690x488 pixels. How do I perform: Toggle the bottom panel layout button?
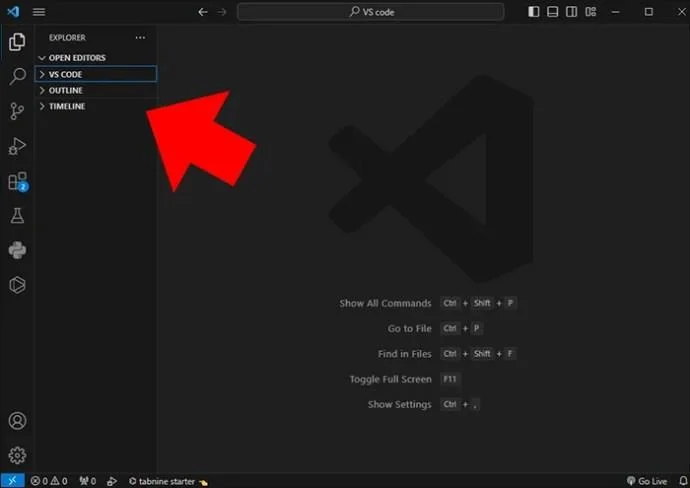tap(552, 12)
